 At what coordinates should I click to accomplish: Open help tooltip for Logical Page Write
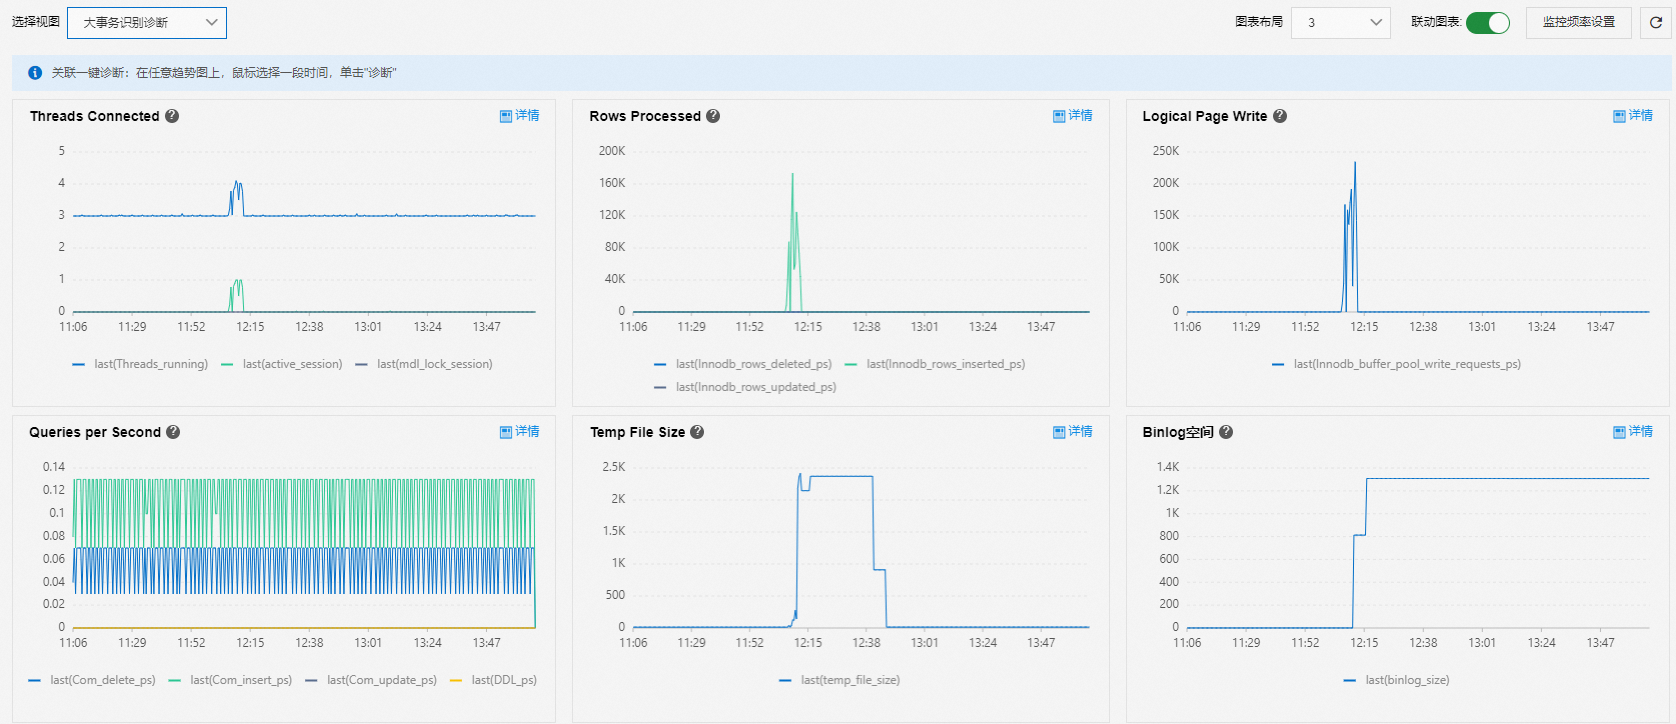point(1280,116)
